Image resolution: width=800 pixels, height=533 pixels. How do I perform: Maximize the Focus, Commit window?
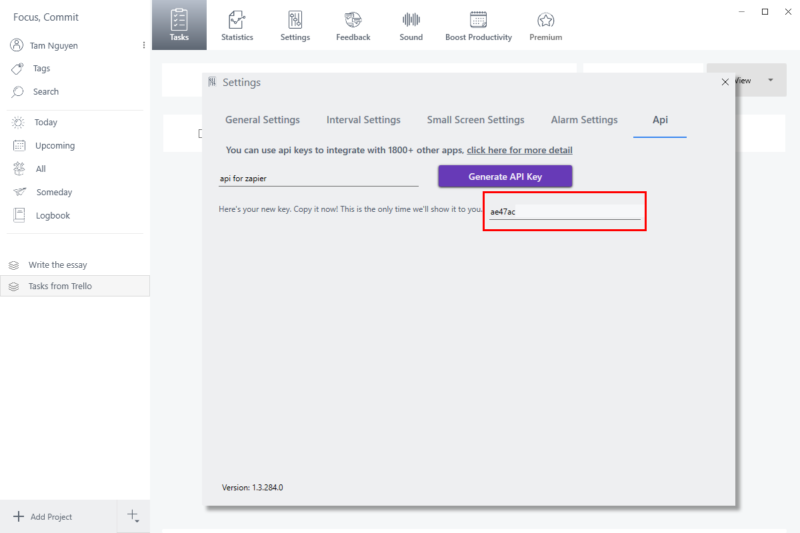[765, 11]
